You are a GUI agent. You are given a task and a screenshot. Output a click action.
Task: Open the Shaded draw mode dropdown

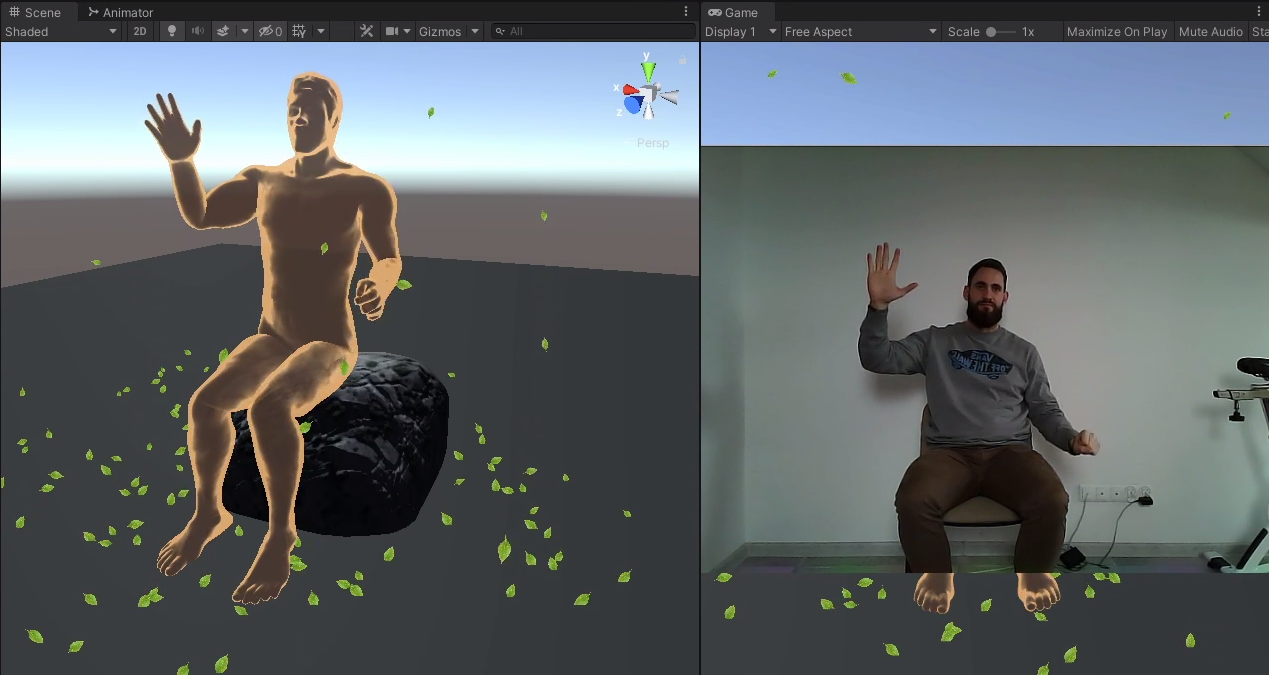pyautogui.click(x=61, y=31)
